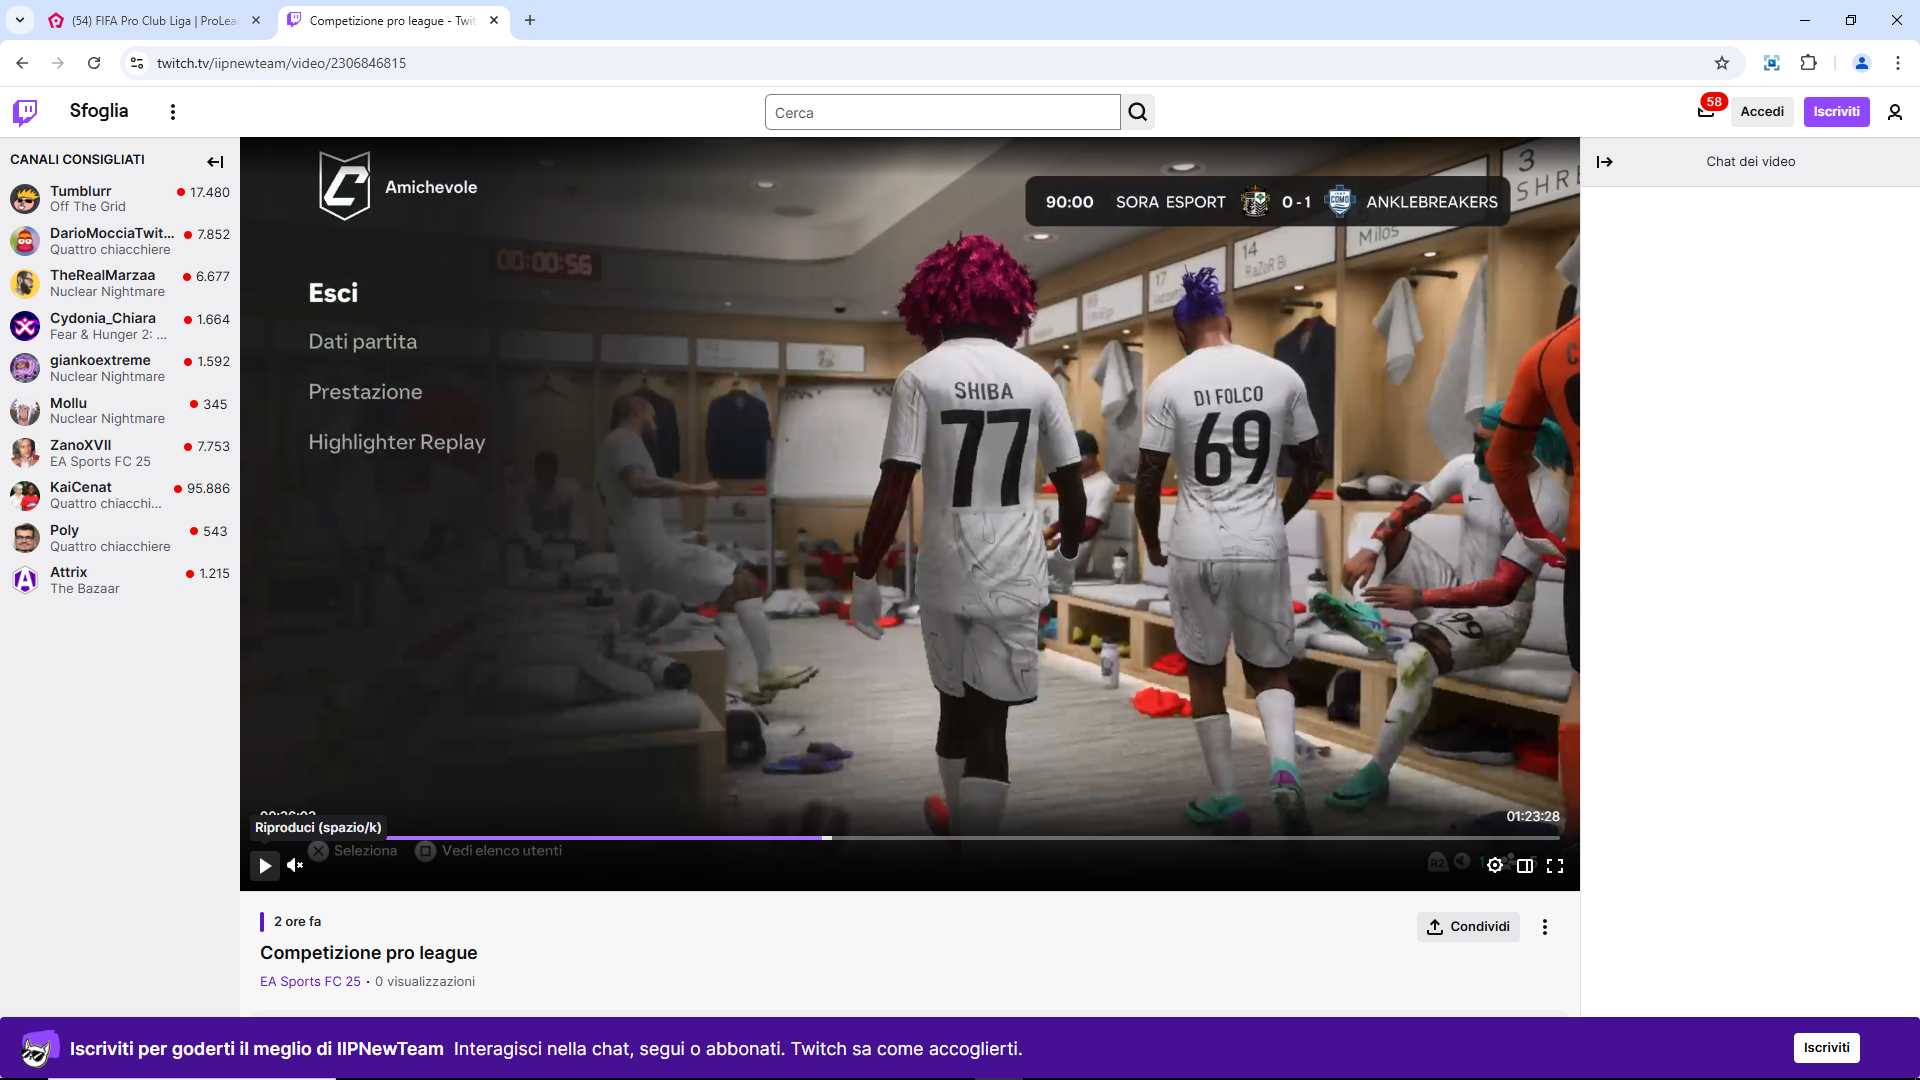Collapse the video chat panel arrow

click(x=1605, y=161)
